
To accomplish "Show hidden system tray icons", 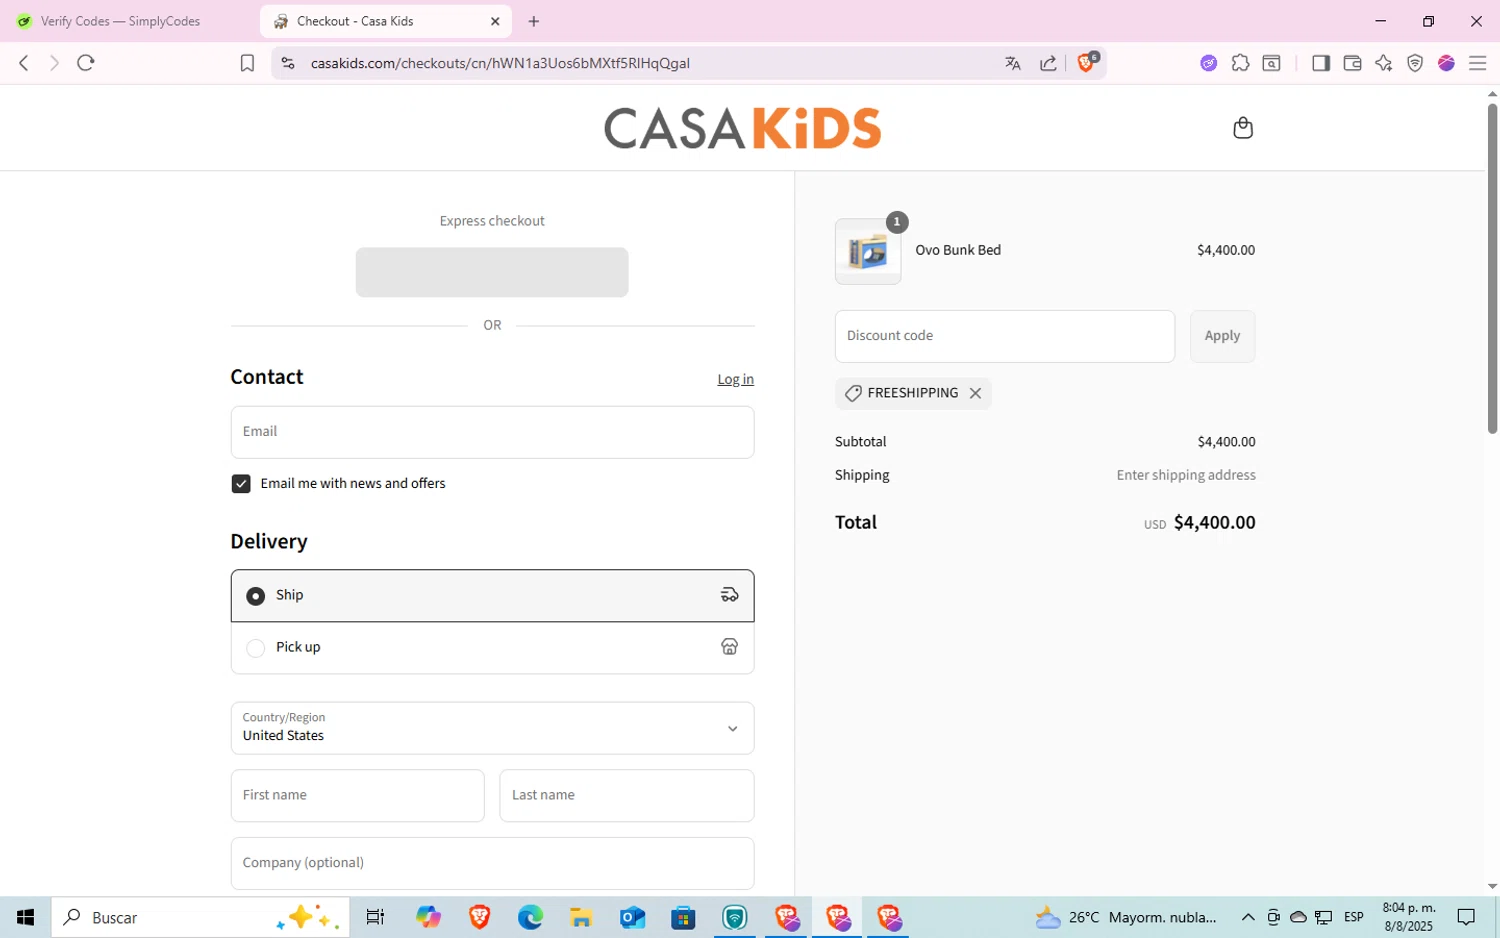I will (1248, 917).
